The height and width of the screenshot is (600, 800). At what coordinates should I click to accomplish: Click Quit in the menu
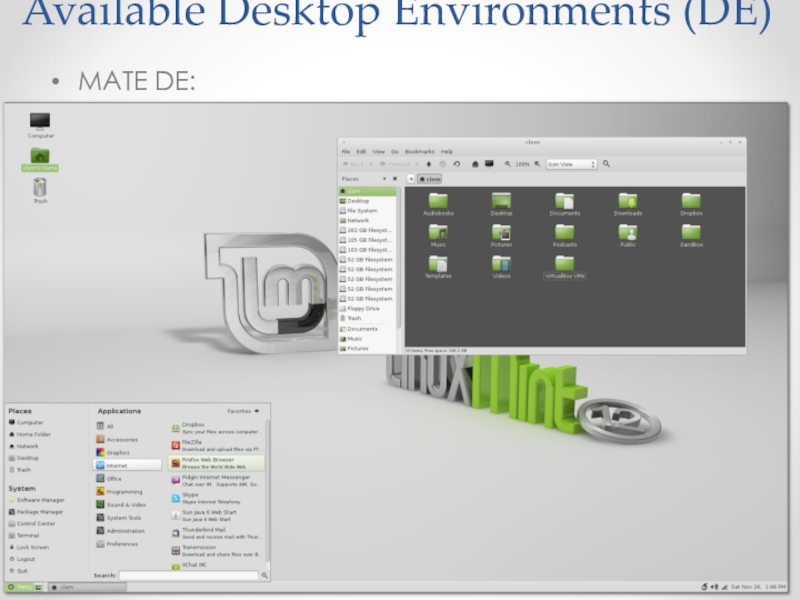coord(18,571)
